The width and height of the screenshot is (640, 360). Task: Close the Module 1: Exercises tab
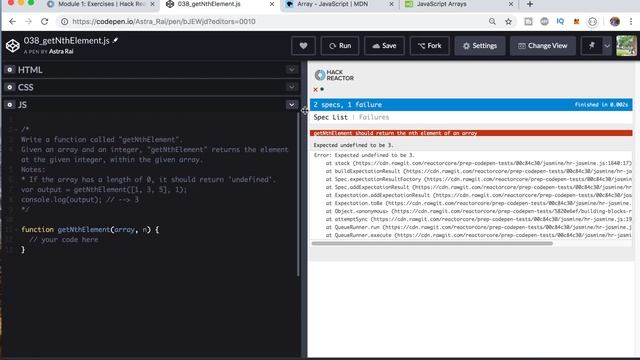(x=153, y=4)
